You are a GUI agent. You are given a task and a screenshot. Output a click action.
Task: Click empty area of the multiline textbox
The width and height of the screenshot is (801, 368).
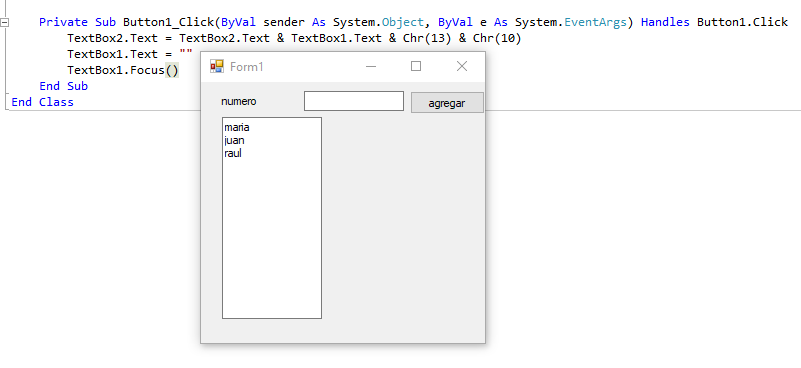point(272,240)
